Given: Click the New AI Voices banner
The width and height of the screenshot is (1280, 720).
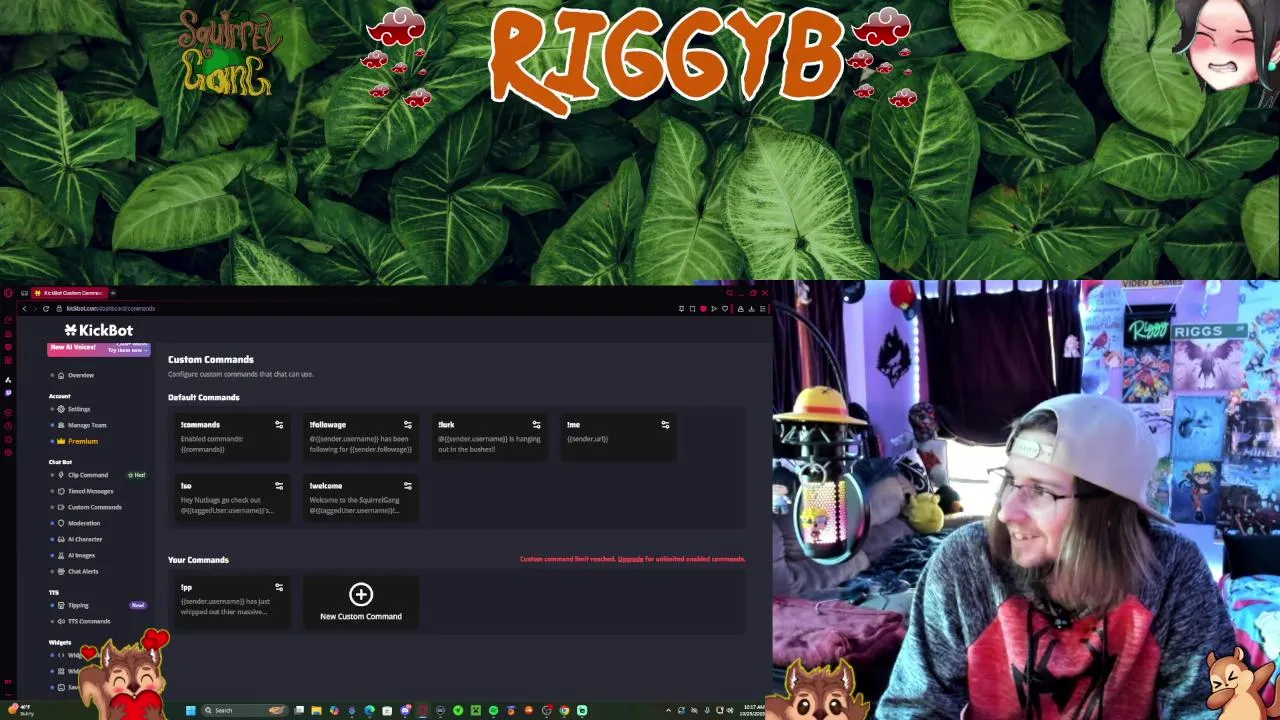Looking at the screenshot, I should [98, 348].
